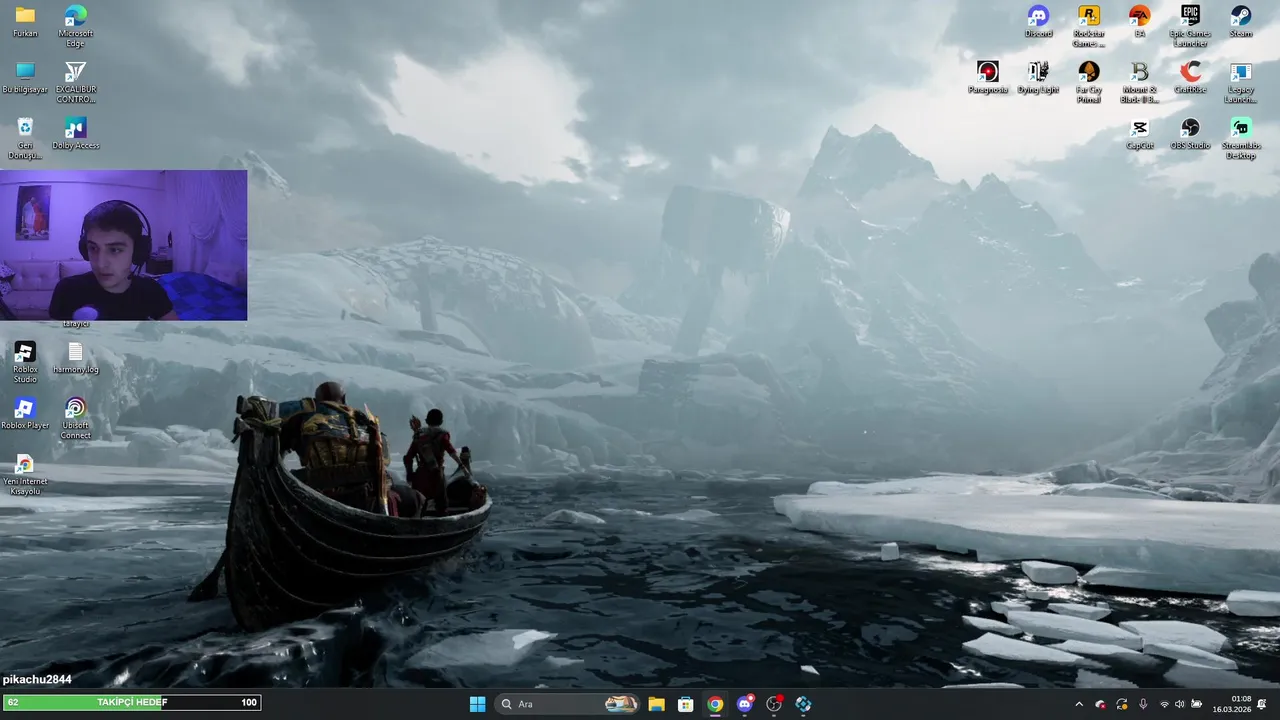This screenshot has height=720, width=1280.
Task: Open EXCALIBUR CONTROL desktop shortcut
Action: (75, 82)
